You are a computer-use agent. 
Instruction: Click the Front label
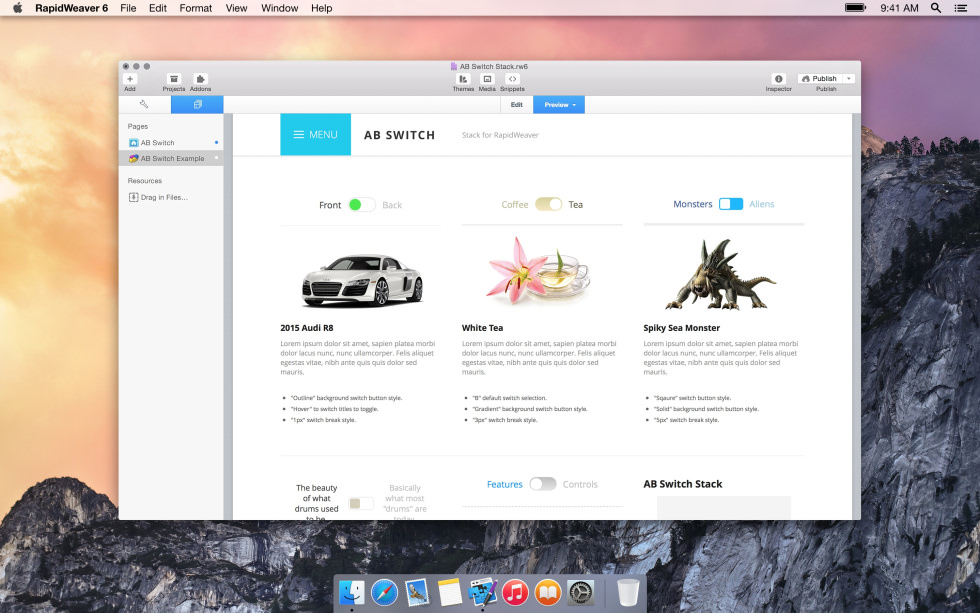click(330, 205)
